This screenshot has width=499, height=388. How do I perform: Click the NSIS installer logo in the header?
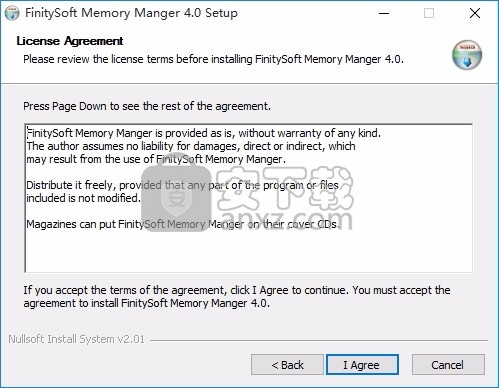[467, 55]
